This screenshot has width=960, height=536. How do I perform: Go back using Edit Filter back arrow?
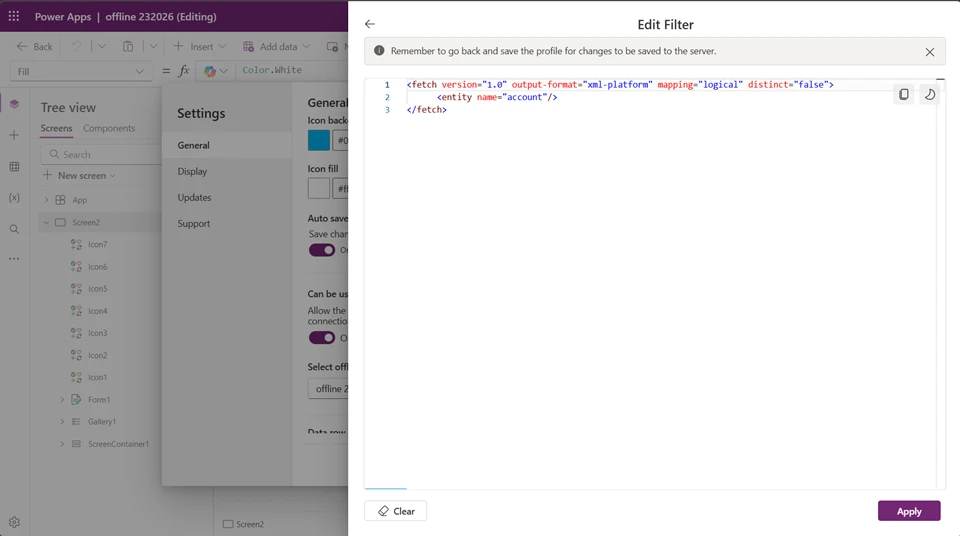coord(370,24)
